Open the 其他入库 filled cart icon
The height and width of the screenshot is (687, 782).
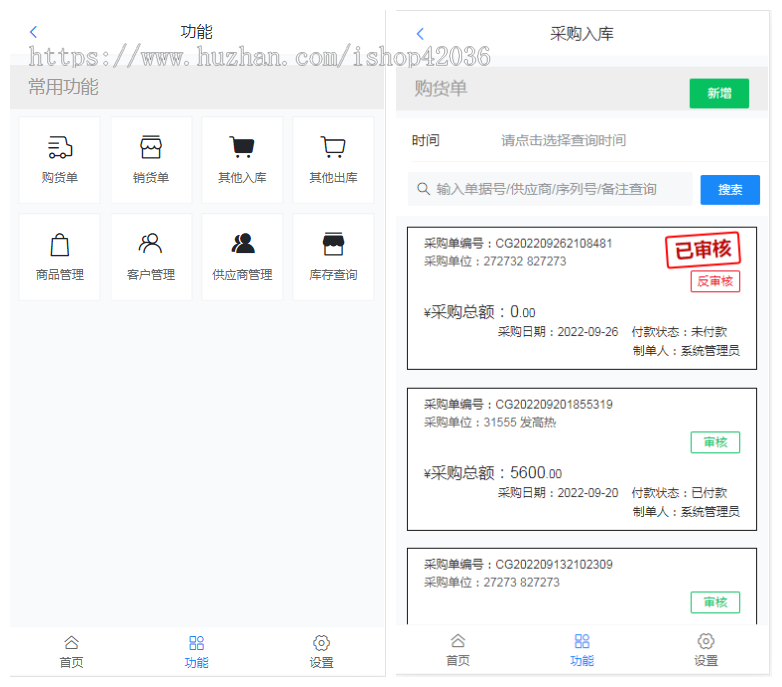242,147
